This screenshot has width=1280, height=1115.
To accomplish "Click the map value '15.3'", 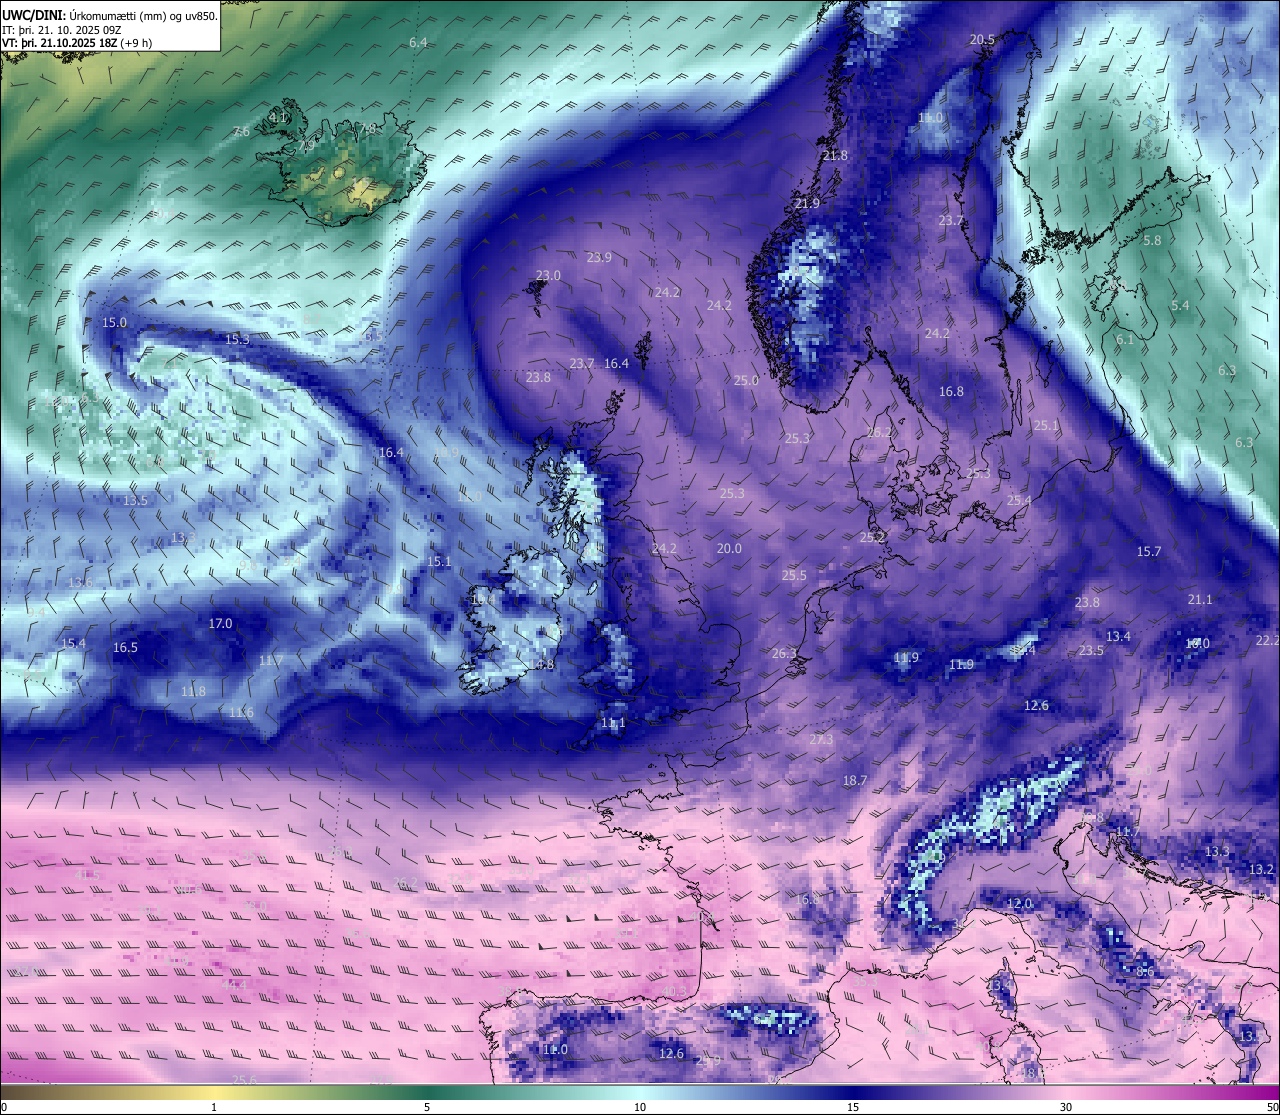I will (237, 339).
